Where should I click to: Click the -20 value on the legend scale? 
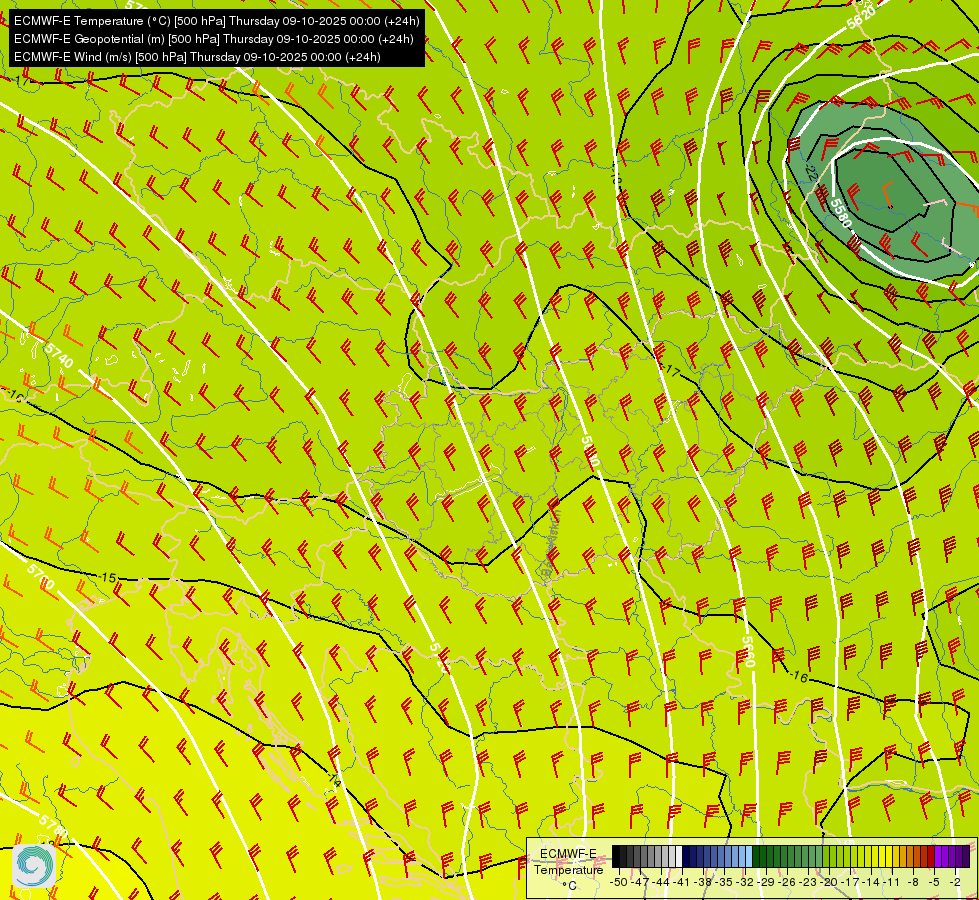829,882
